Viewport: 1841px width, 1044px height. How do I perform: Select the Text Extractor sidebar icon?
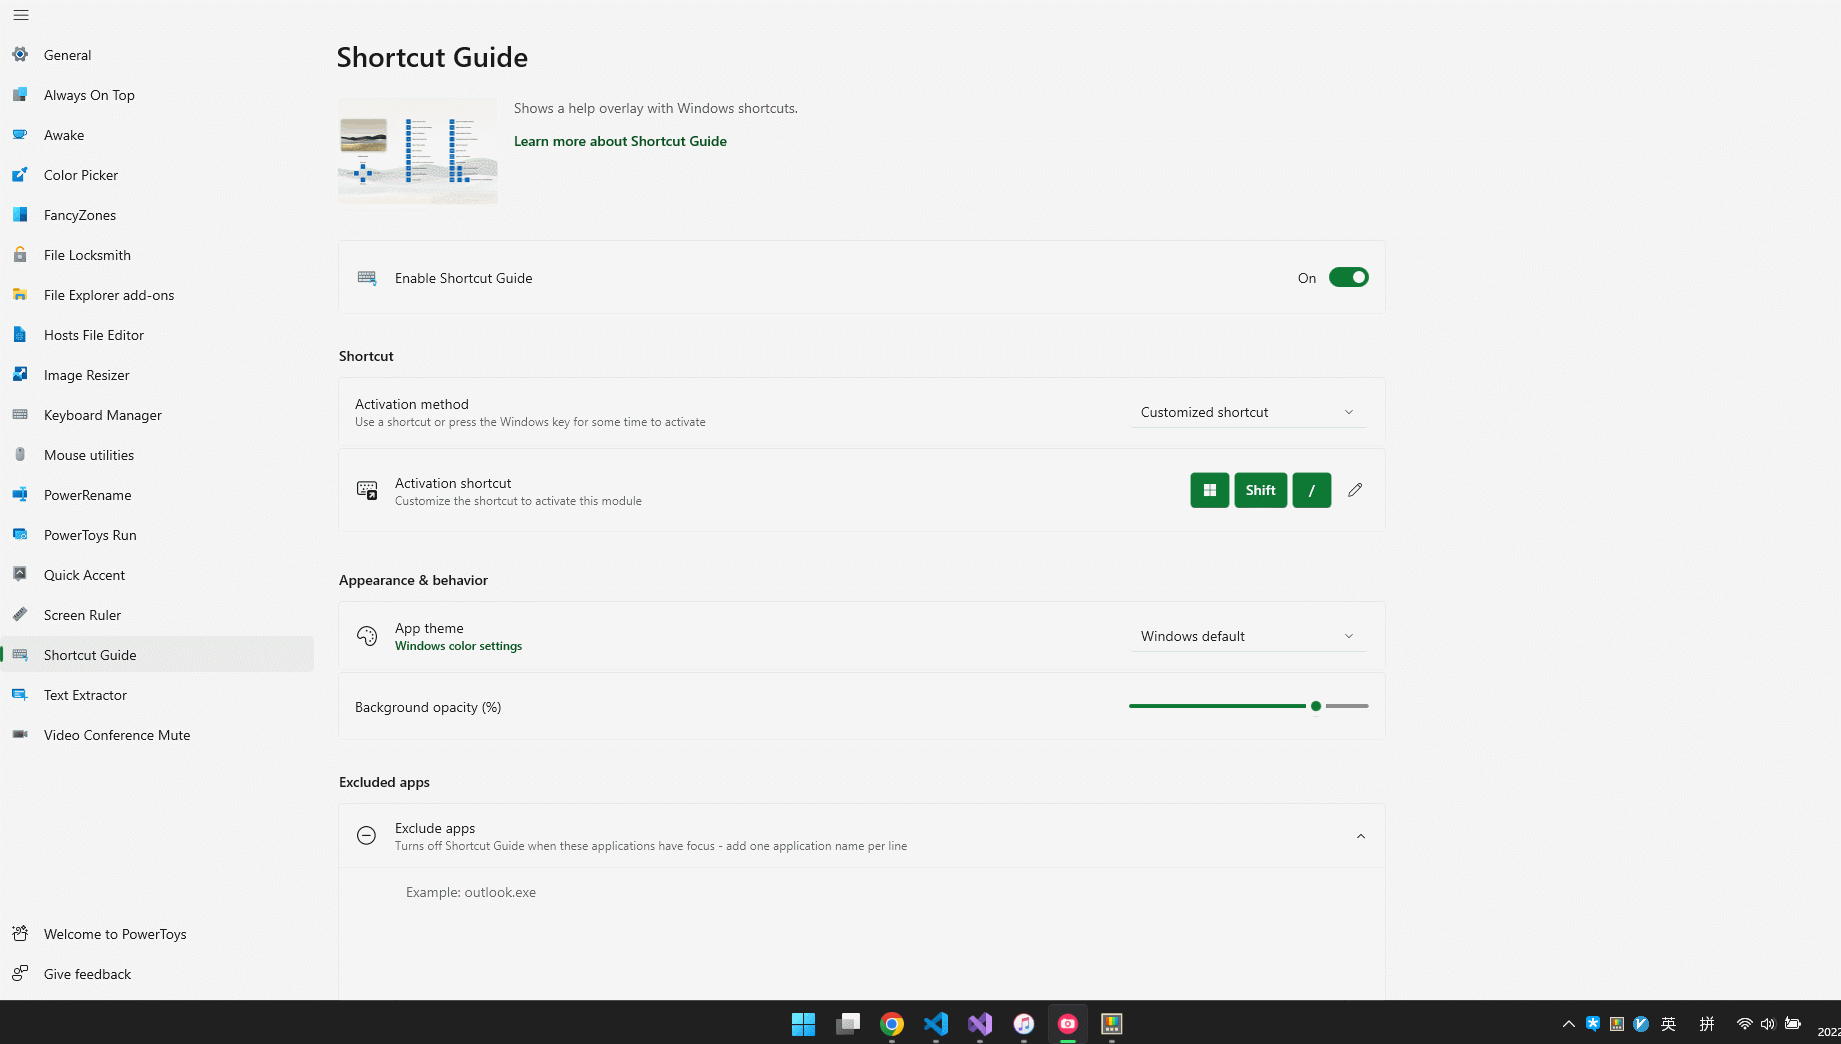pos(20,695)
